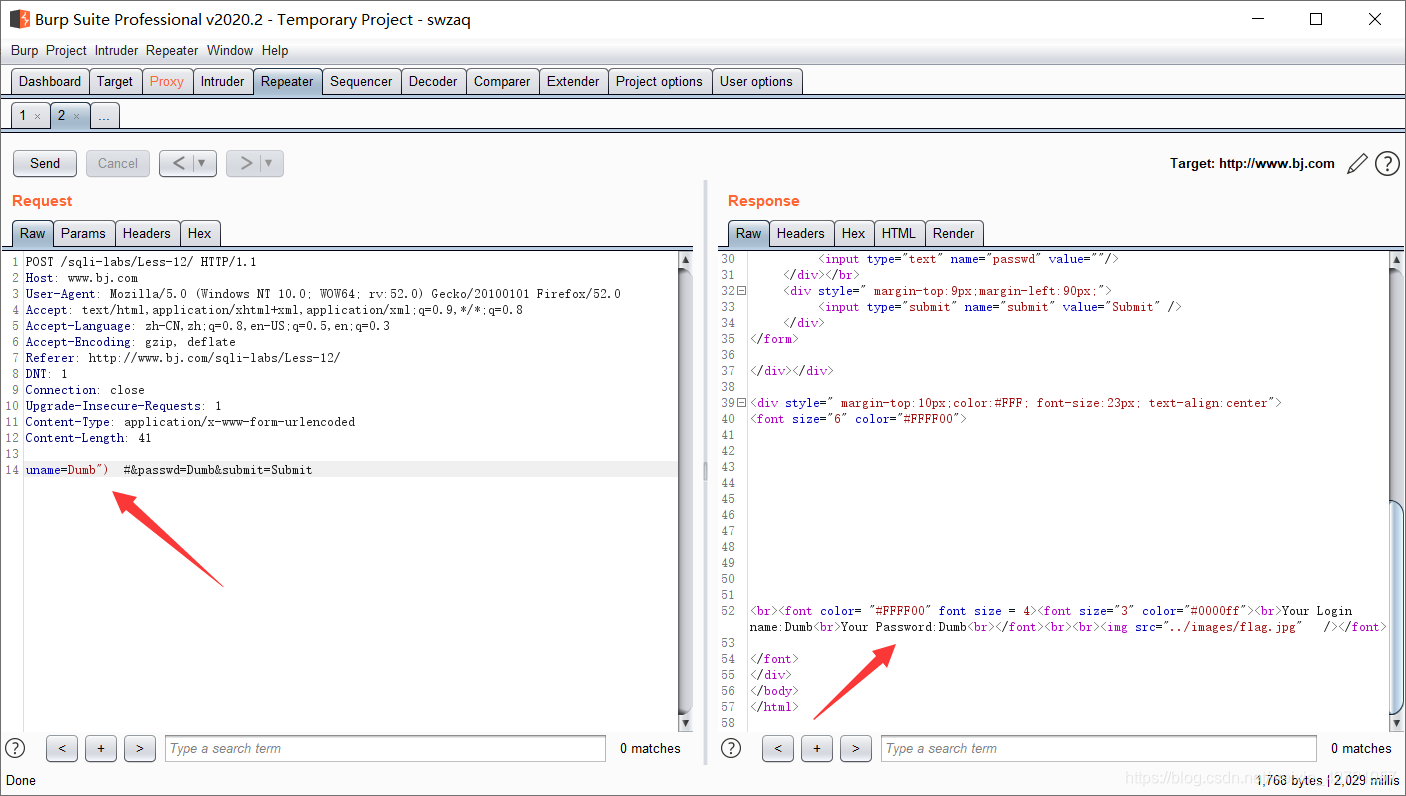Screen dimensions: 1406x796
Task: Open the Project options tab
Action: point(659,82)
